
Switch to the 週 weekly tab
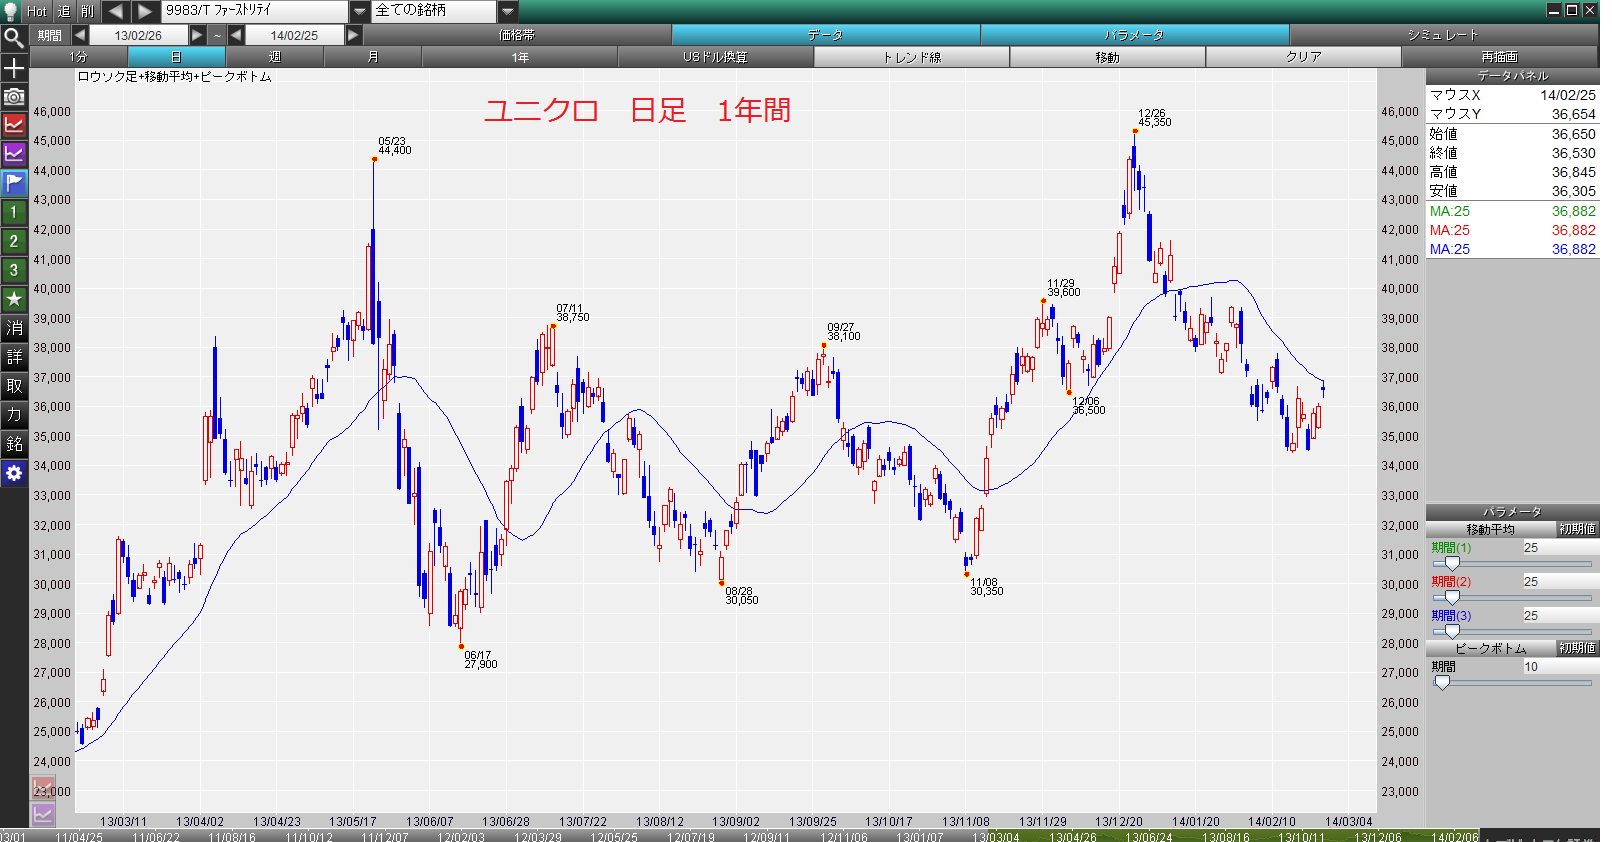[x=274, y=57]
